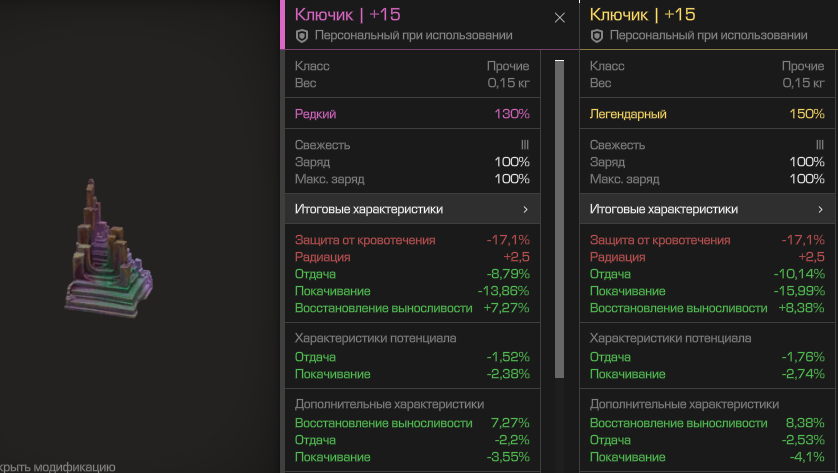Click the Класс label in the legendary panel

(607, 66)
